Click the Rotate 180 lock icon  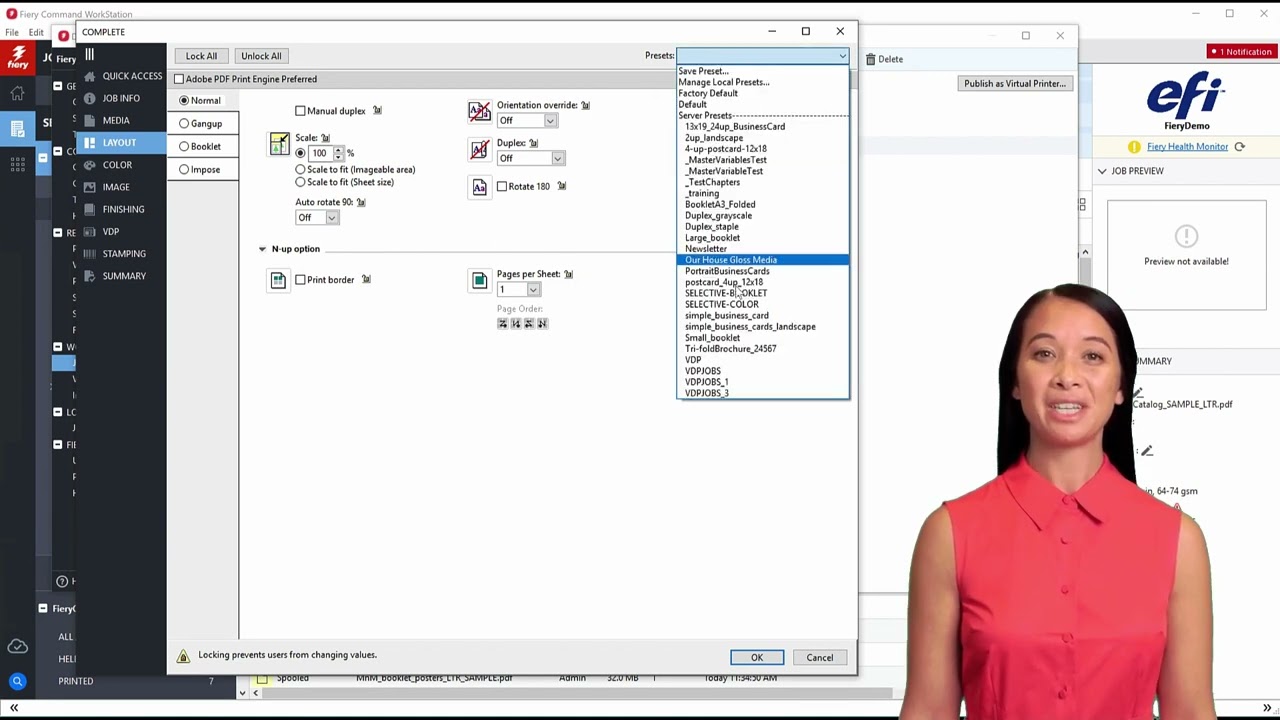click(562, 186)
